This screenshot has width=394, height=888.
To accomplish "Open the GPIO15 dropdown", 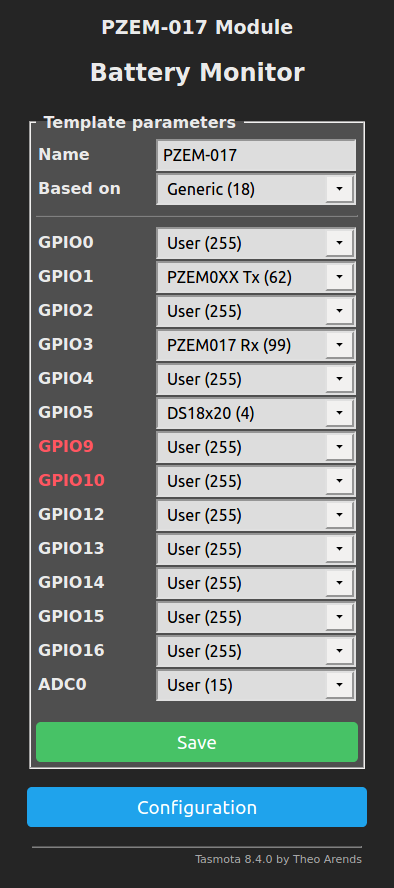I will pyautogui.click(x=256, y=617).
